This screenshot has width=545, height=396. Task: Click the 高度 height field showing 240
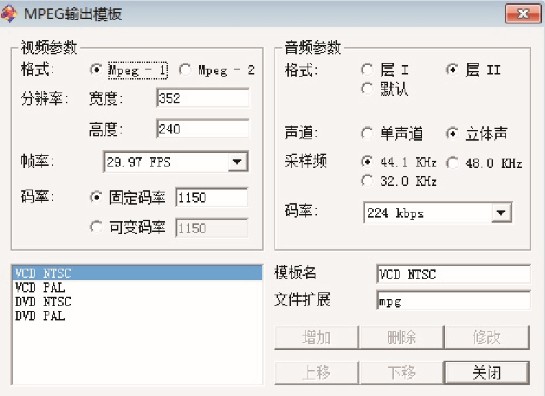(203, 129)
